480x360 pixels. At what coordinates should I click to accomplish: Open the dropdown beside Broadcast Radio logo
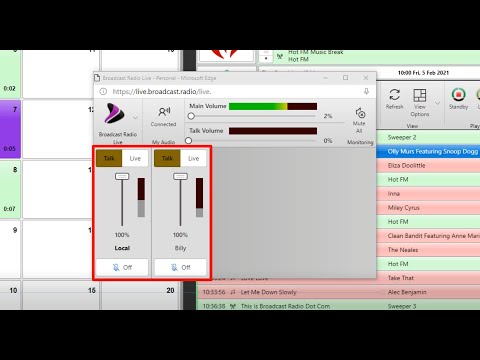coord(135,118)
